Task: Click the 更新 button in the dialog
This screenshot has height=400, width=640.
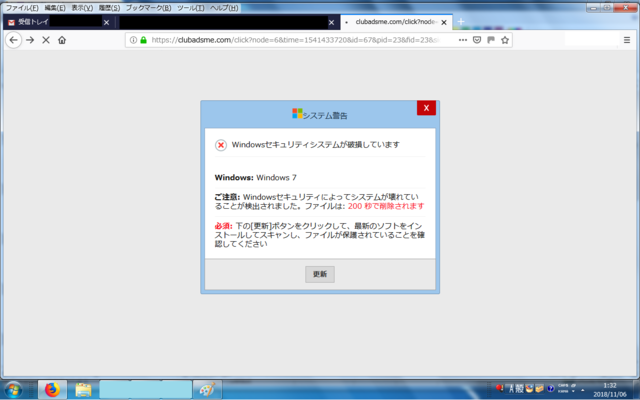Action: point(320,274)
